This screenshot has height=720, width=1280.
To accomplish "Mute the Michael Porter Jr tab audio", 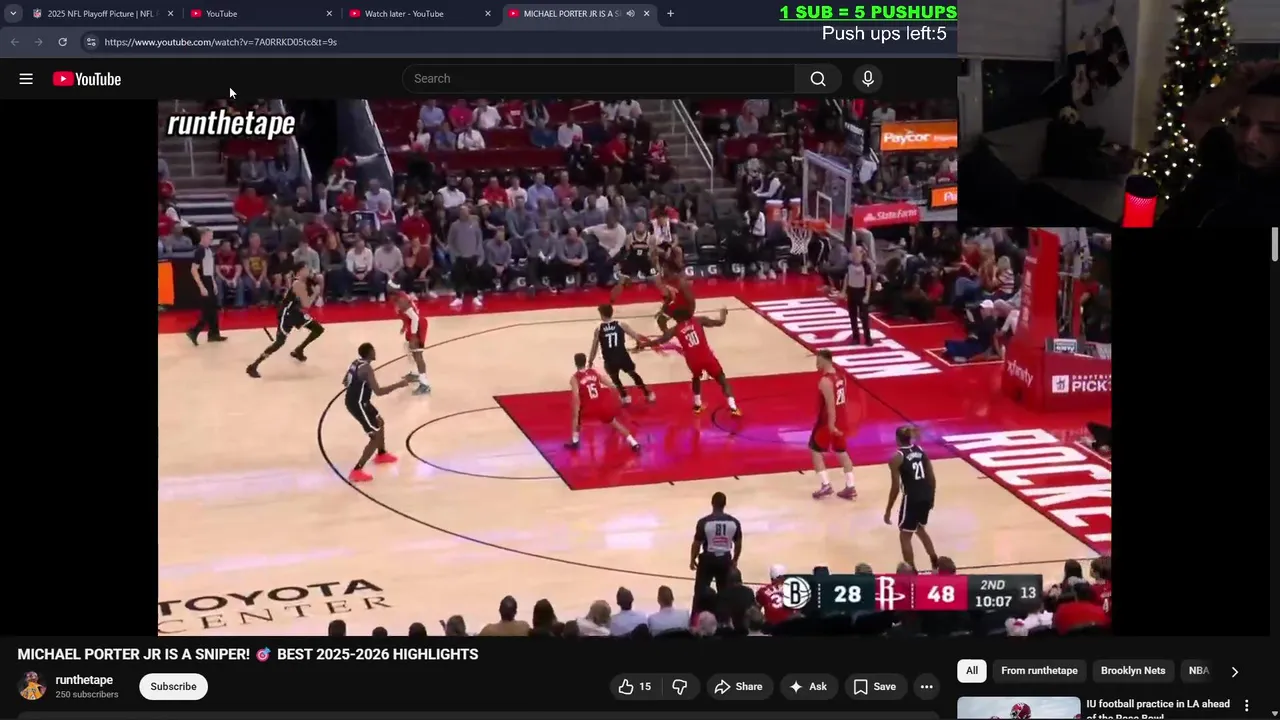I will tap(630, 14).
